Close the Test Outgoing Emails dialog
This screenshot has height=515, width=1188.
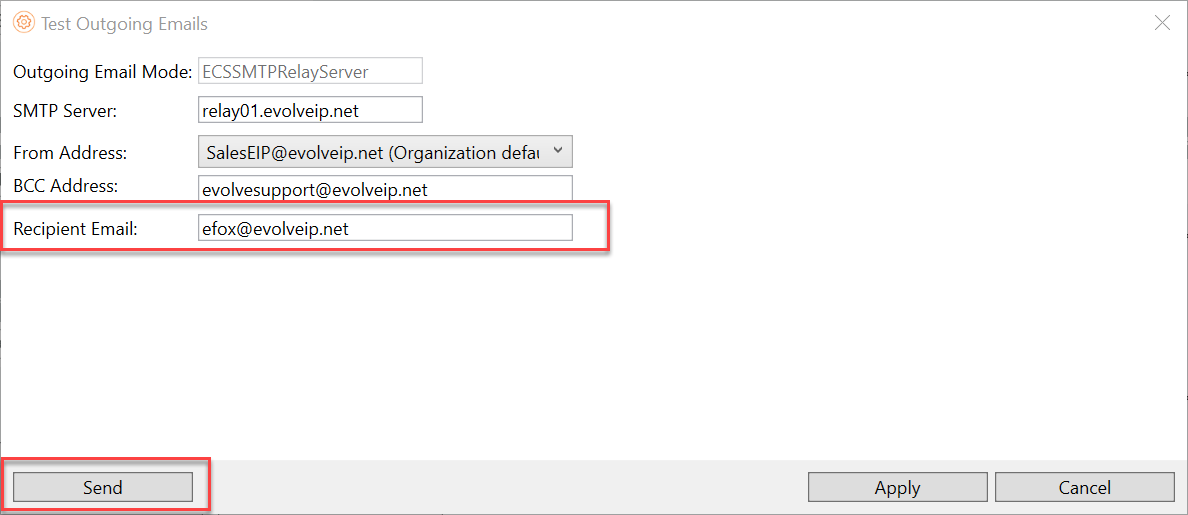coord(1162,23)
